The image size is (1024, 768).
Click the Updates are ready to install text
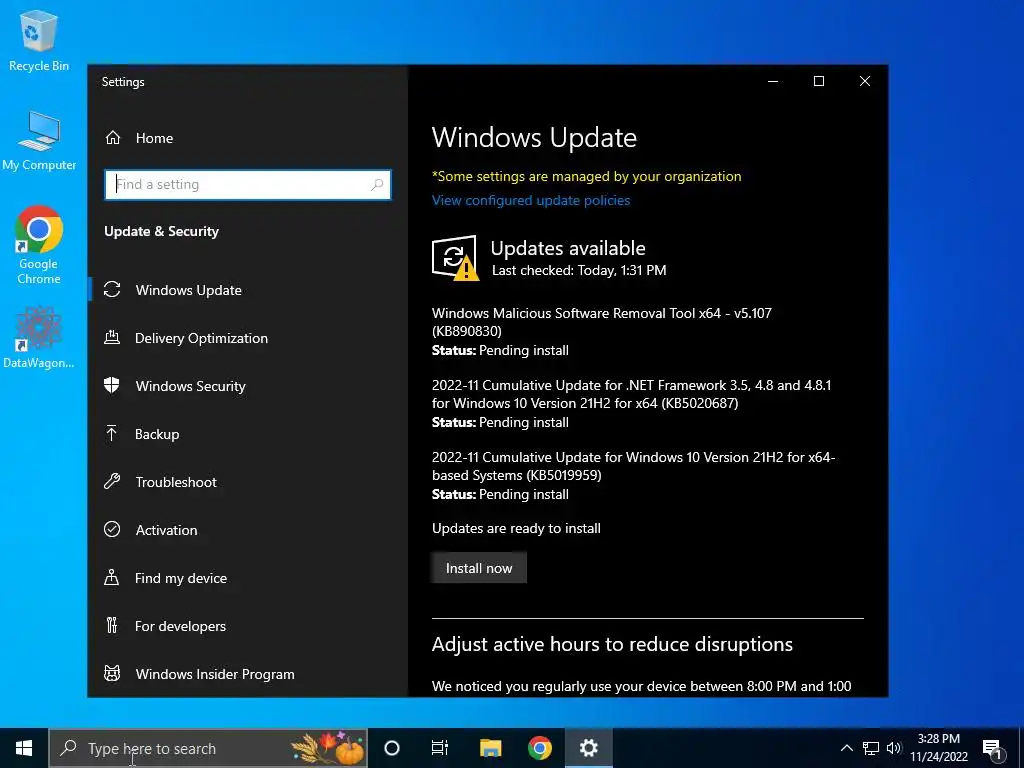pyautogui.click(x=516, y=528)
